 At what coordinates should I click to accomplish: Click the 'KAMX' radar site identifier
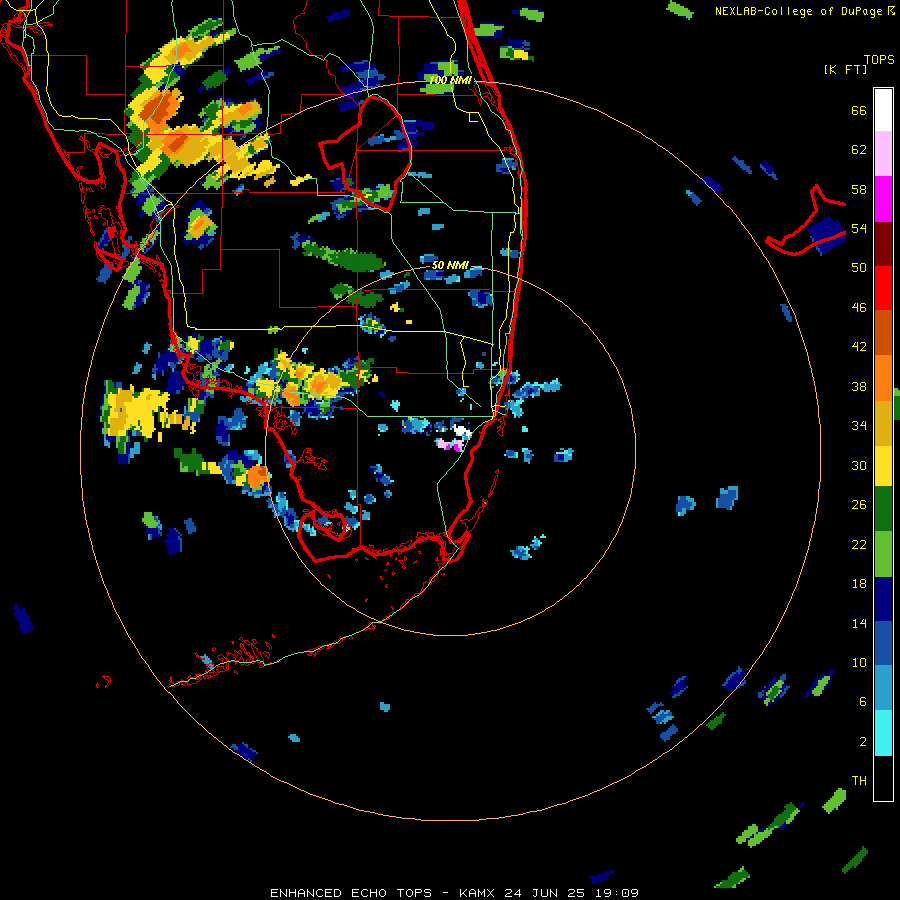point(478,893)
